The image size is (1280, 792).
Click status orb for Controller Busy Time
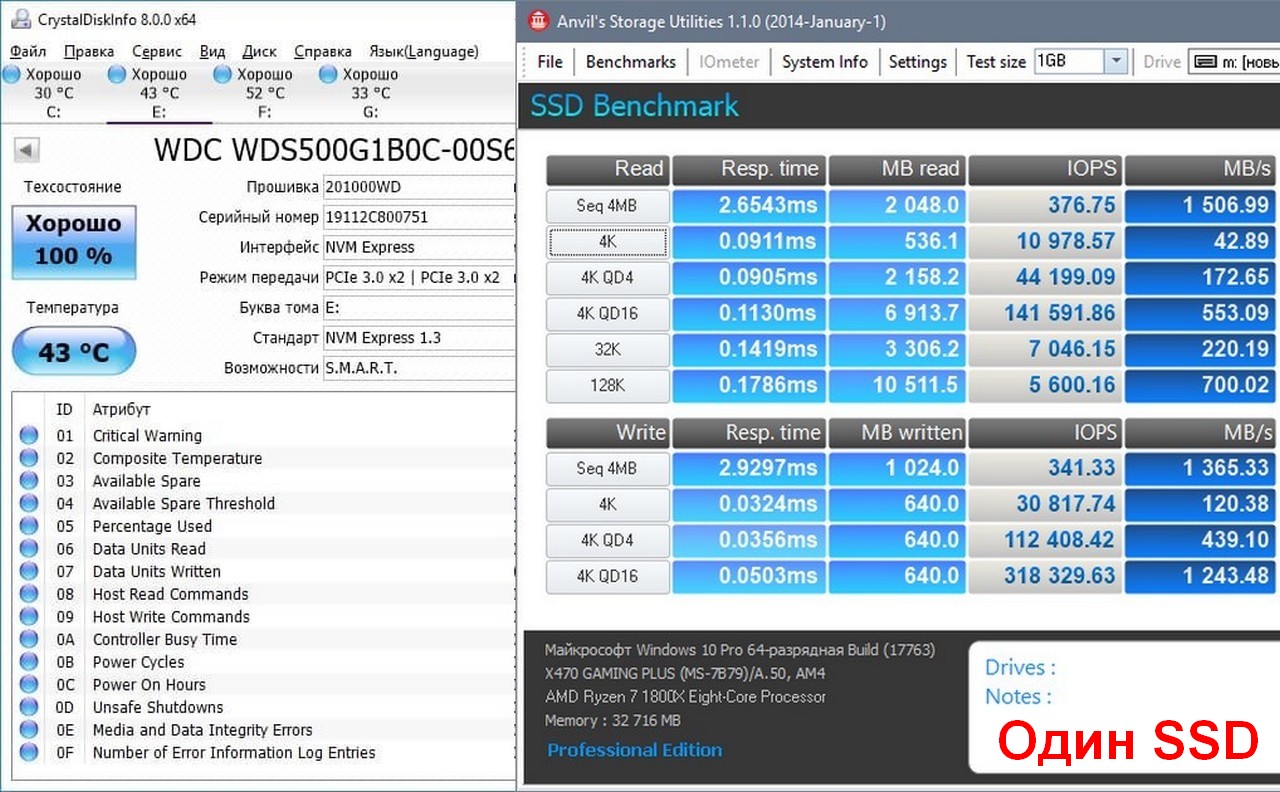pos(29,639)
